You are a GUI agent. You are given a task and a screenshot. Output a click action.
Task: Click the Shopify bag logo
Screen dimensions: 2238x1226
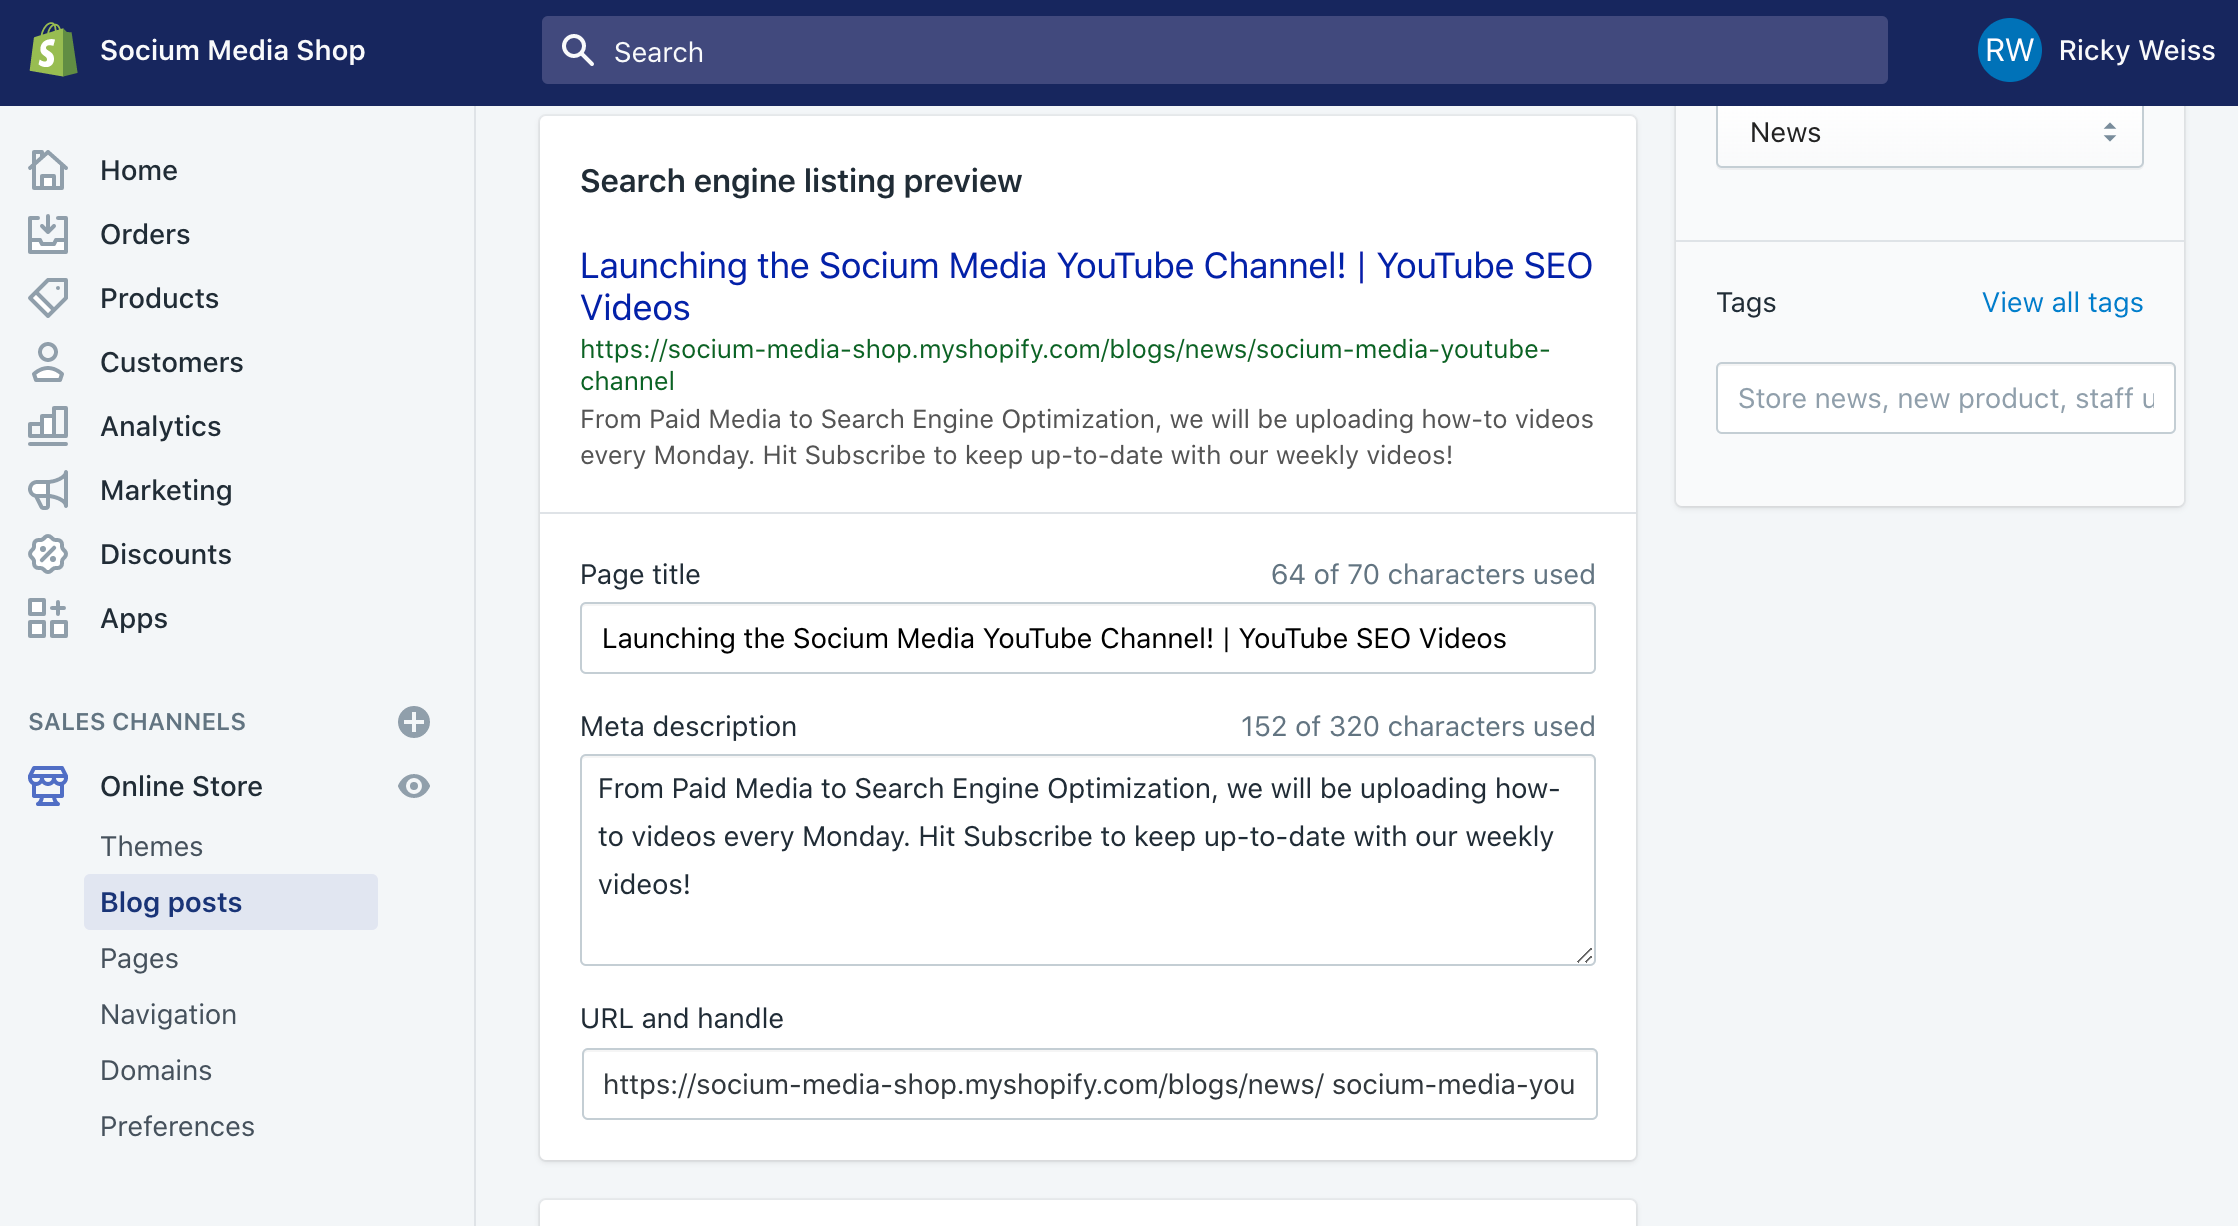click(53, 50)
